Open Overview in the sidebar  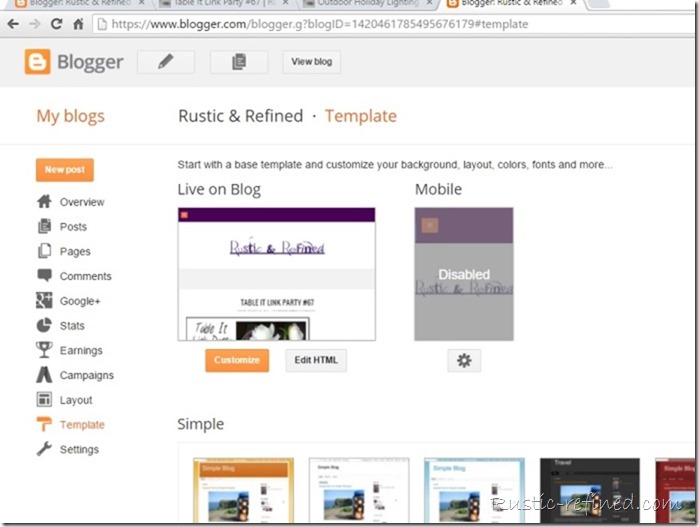[x=82, y=202]
